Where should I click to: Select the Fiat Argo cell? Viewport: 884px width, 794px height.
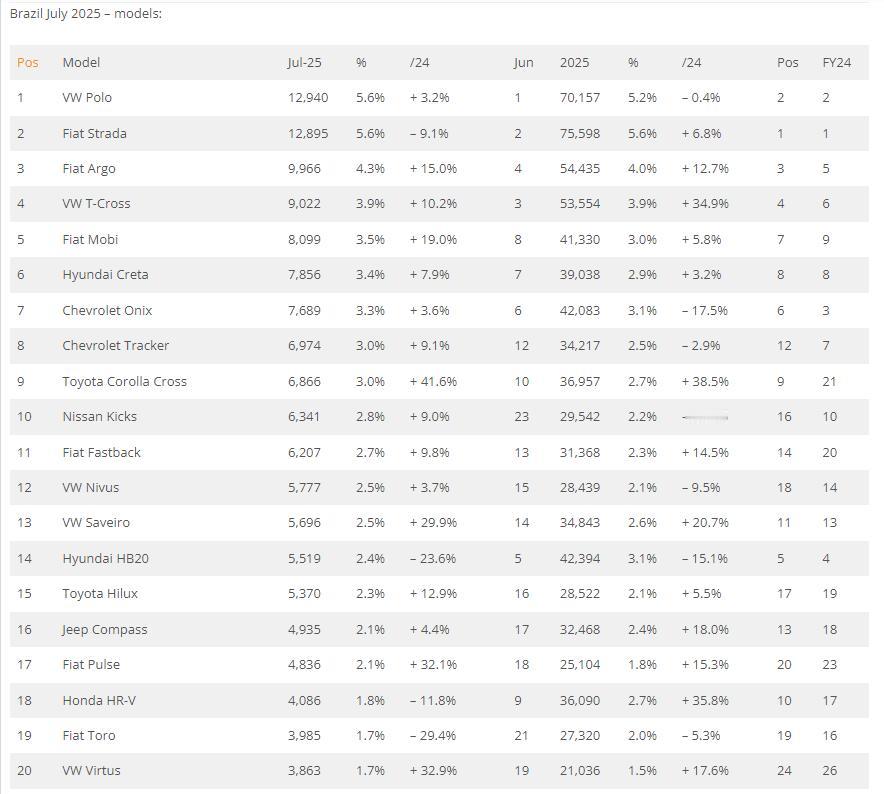point(89,169)
